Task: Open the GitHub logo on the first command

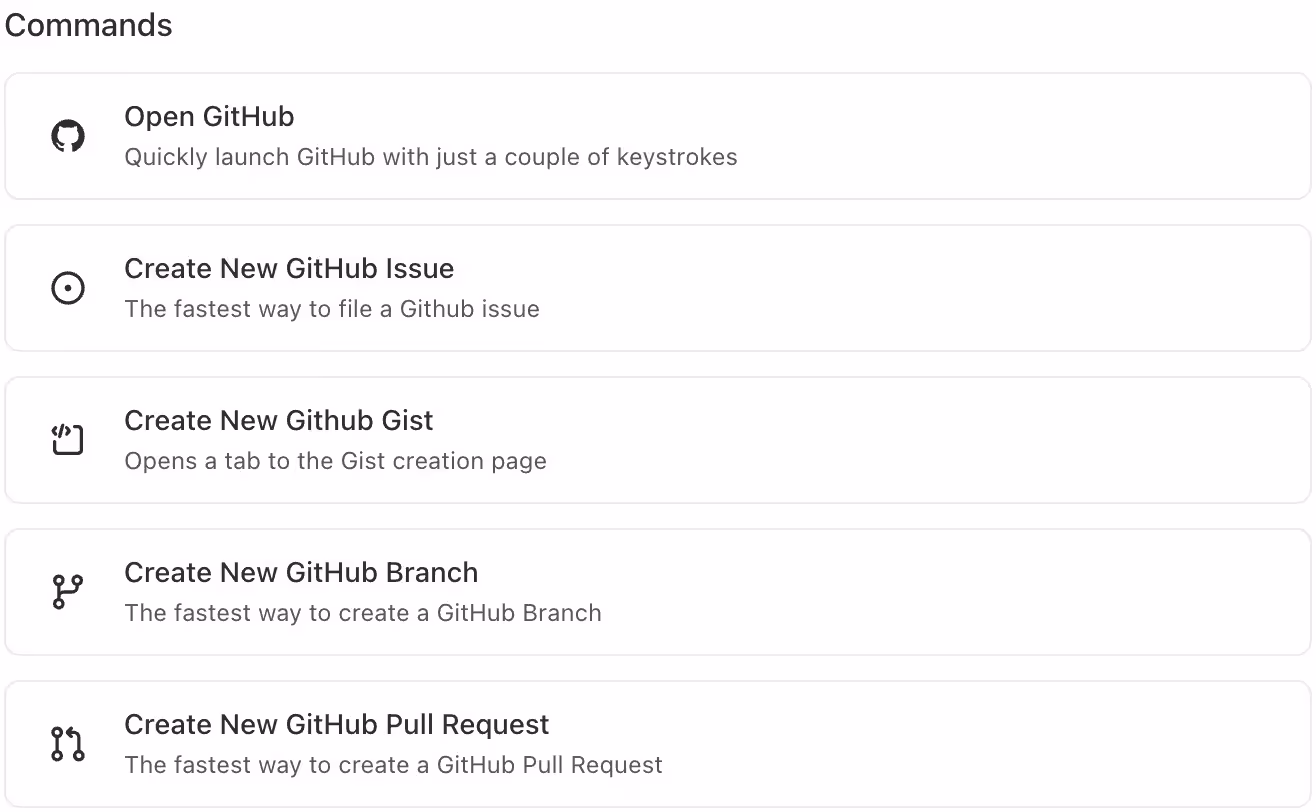Action: [67, 136]
